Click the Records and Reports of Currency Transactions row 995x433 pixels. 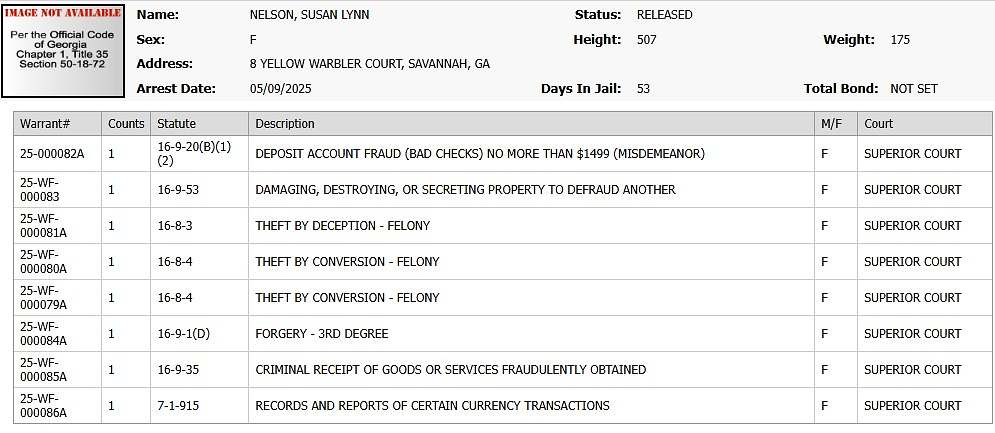click(x=432, y=406)
